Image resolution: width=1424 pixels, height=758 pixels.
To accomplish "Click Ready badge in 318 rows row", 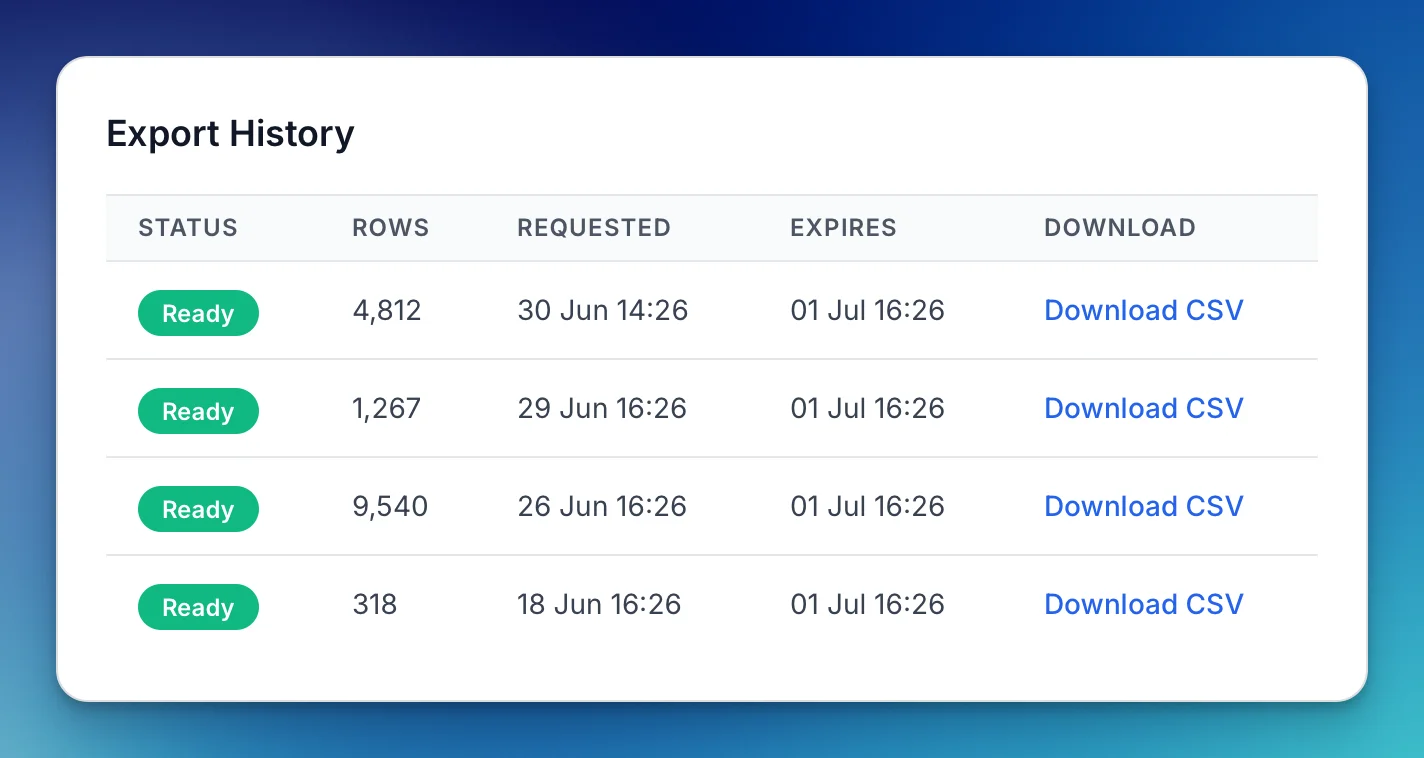I will click(198, 607).
